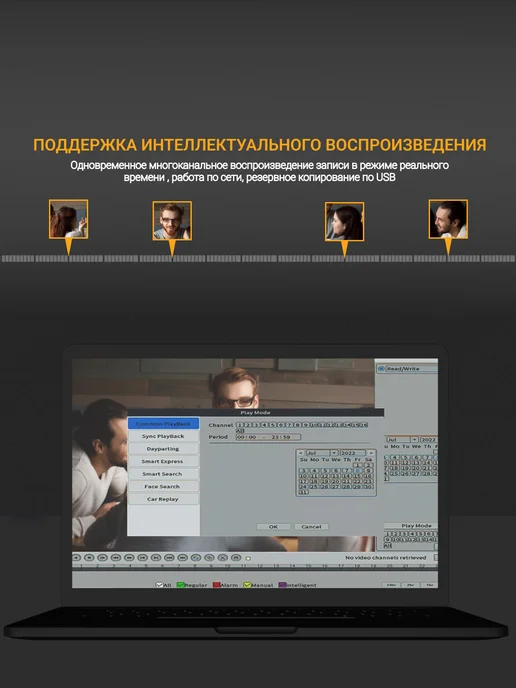Screen dimensions: 516x688
Task: Click the next frame playback icon
Action: coord(156,558)
